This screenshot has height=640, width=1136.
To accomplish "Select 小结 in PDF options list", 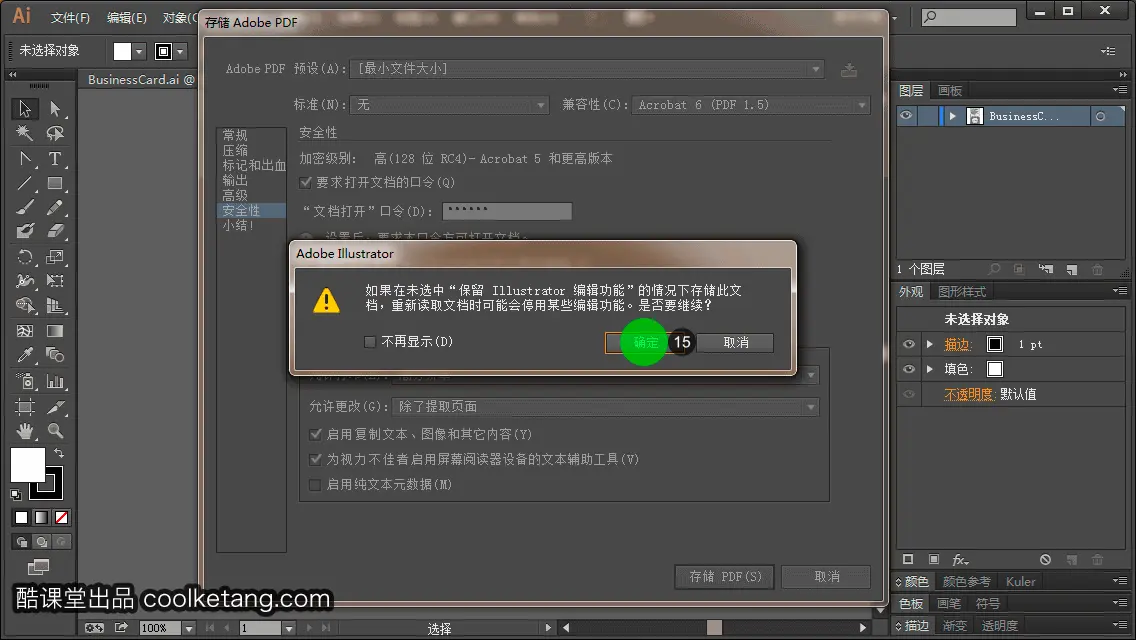I will (238, 225).
